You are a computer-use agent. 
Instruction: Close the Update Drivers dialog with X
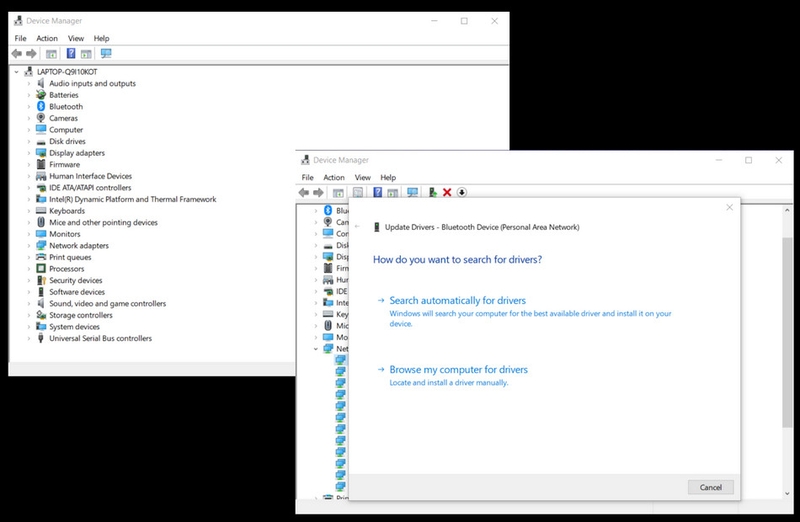coord(730,207)
